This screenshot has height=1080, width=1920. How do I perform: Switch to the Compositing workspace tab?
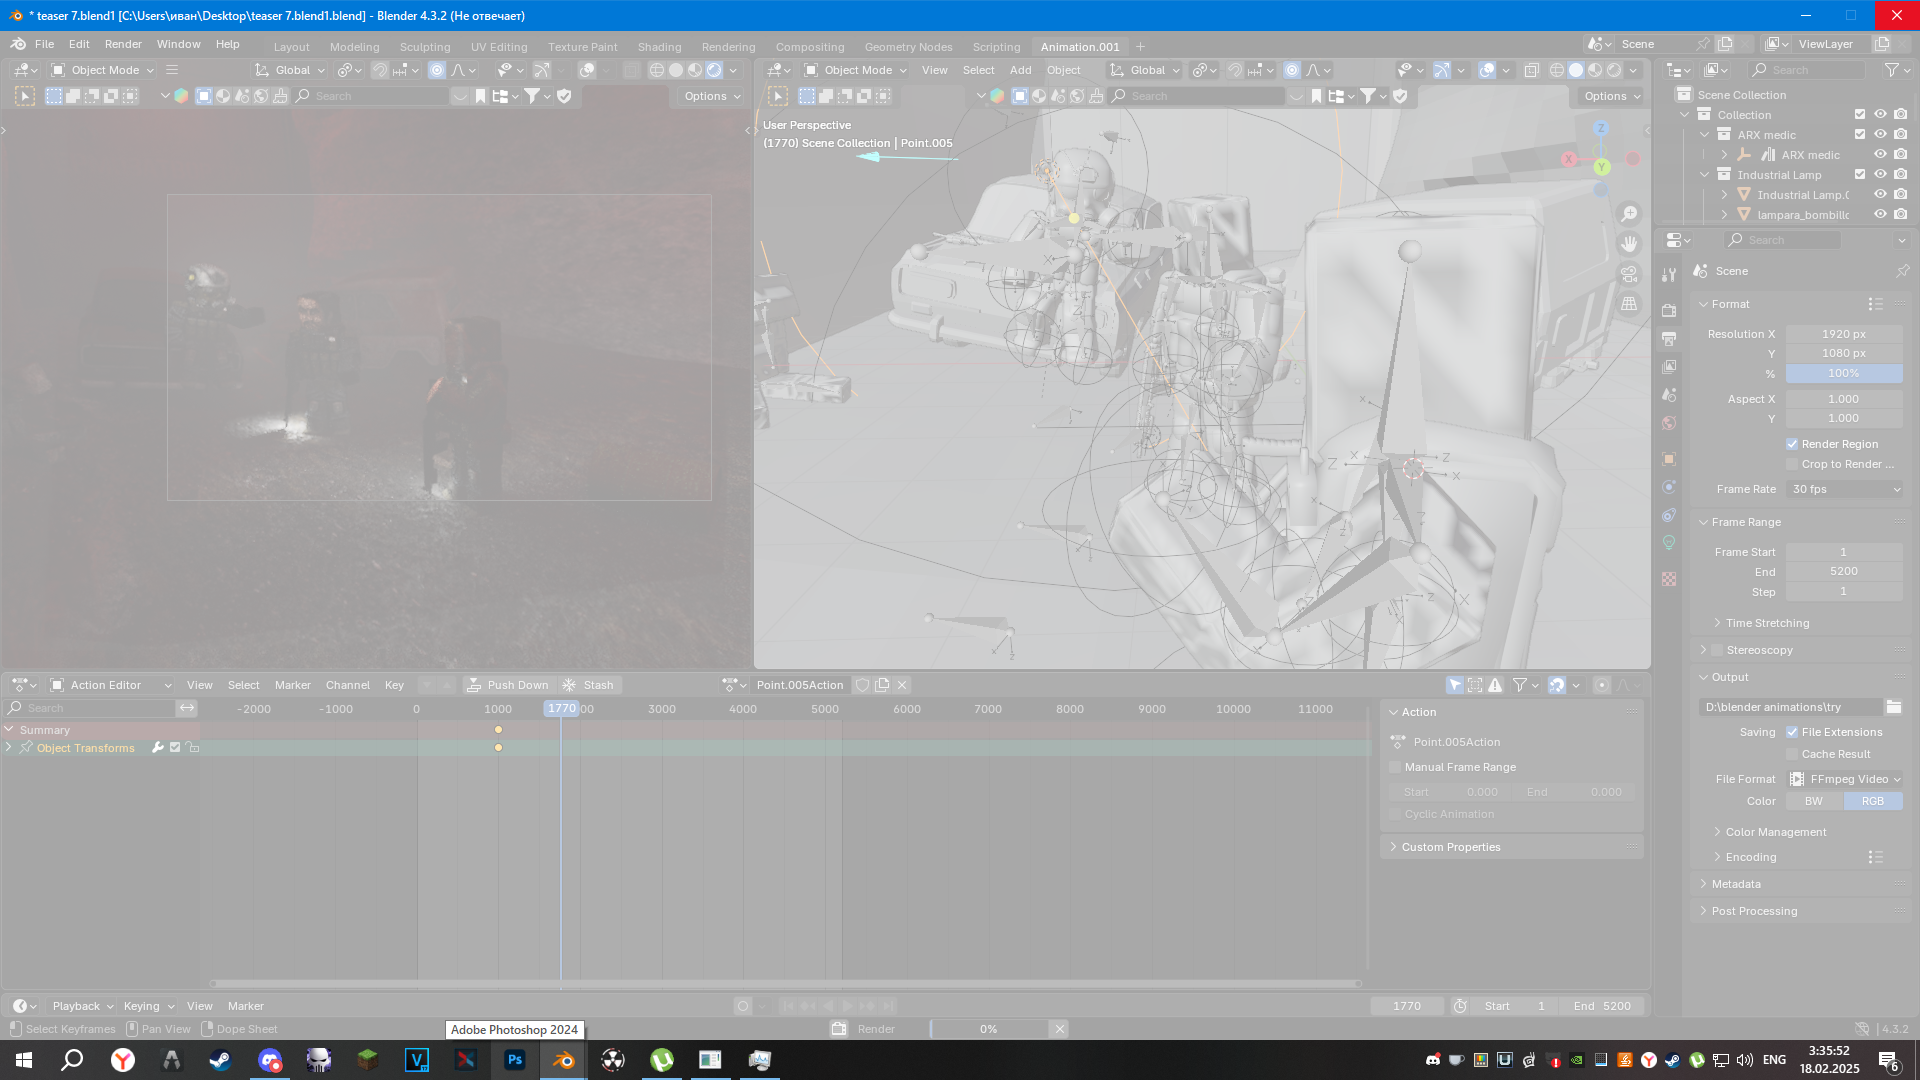809,47
